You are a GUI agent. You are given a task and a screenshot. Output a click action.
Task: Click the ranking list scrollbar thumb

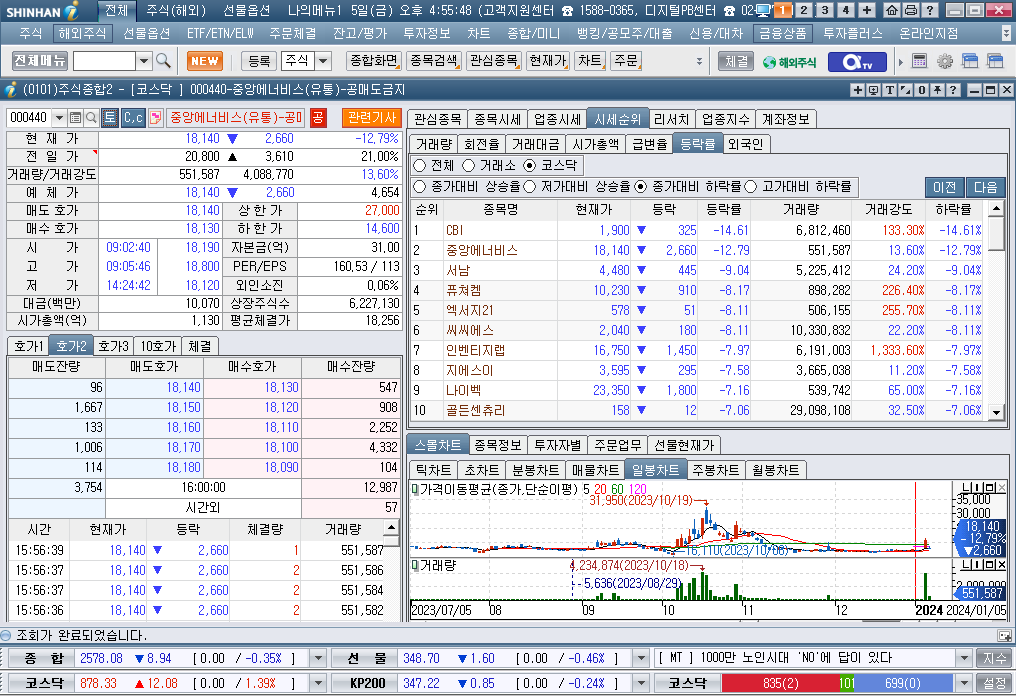pyautogui.click(x=996, y=232)
